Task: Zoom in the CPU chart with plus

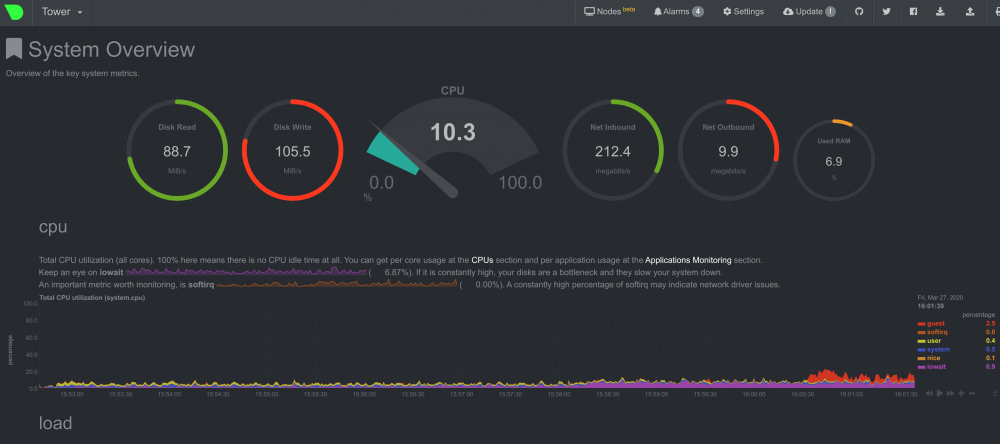Action: [961, 393]
